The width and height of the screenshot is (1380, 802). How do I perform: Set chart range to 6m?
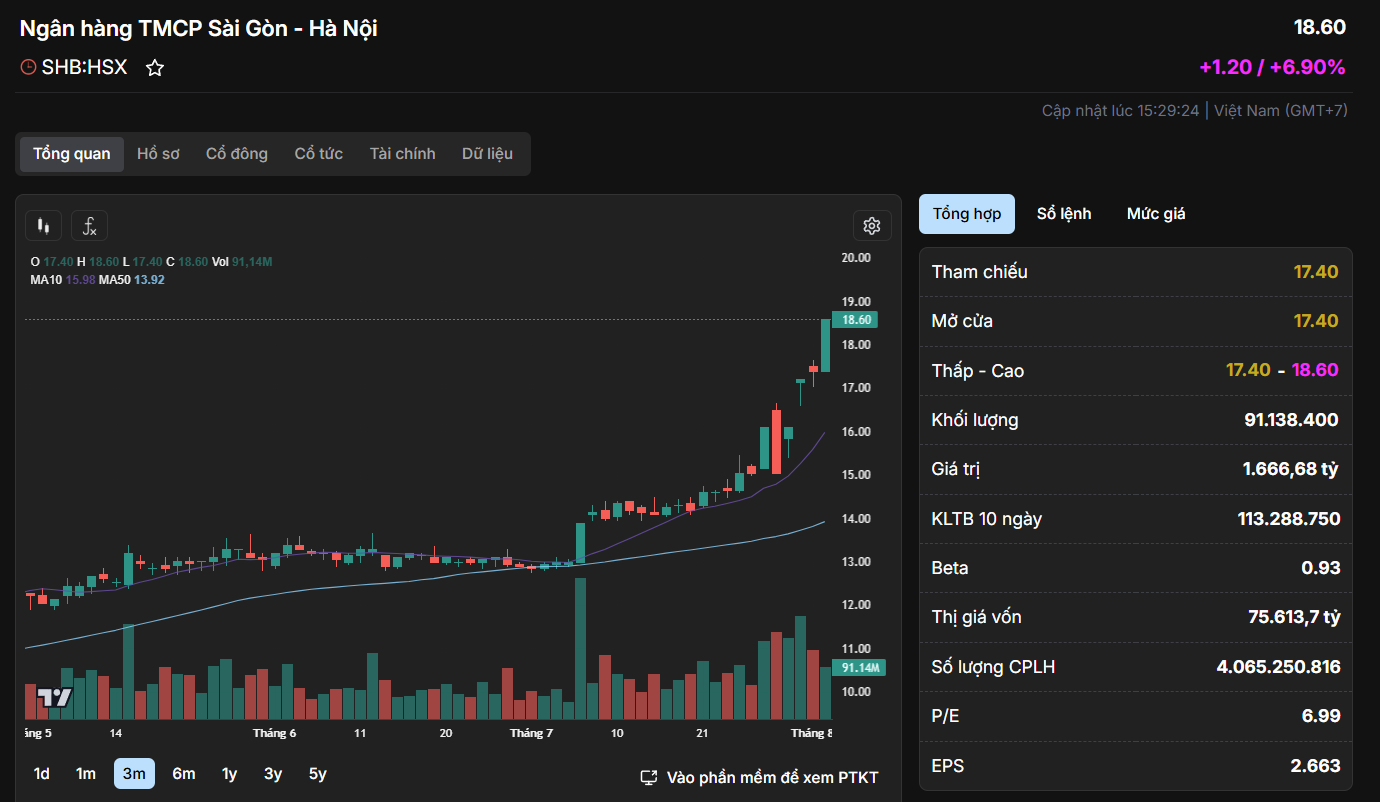click(x=184, y=774)
